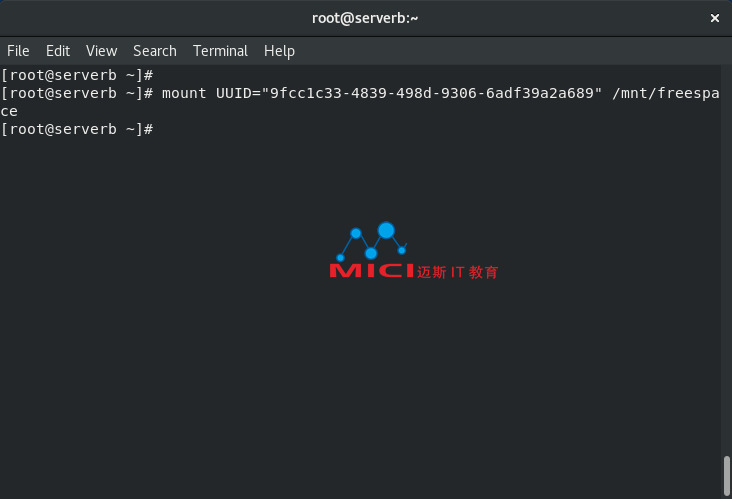The image size is (732, 499).
Task: Open the View menu
Action: [x=101, y=51]
